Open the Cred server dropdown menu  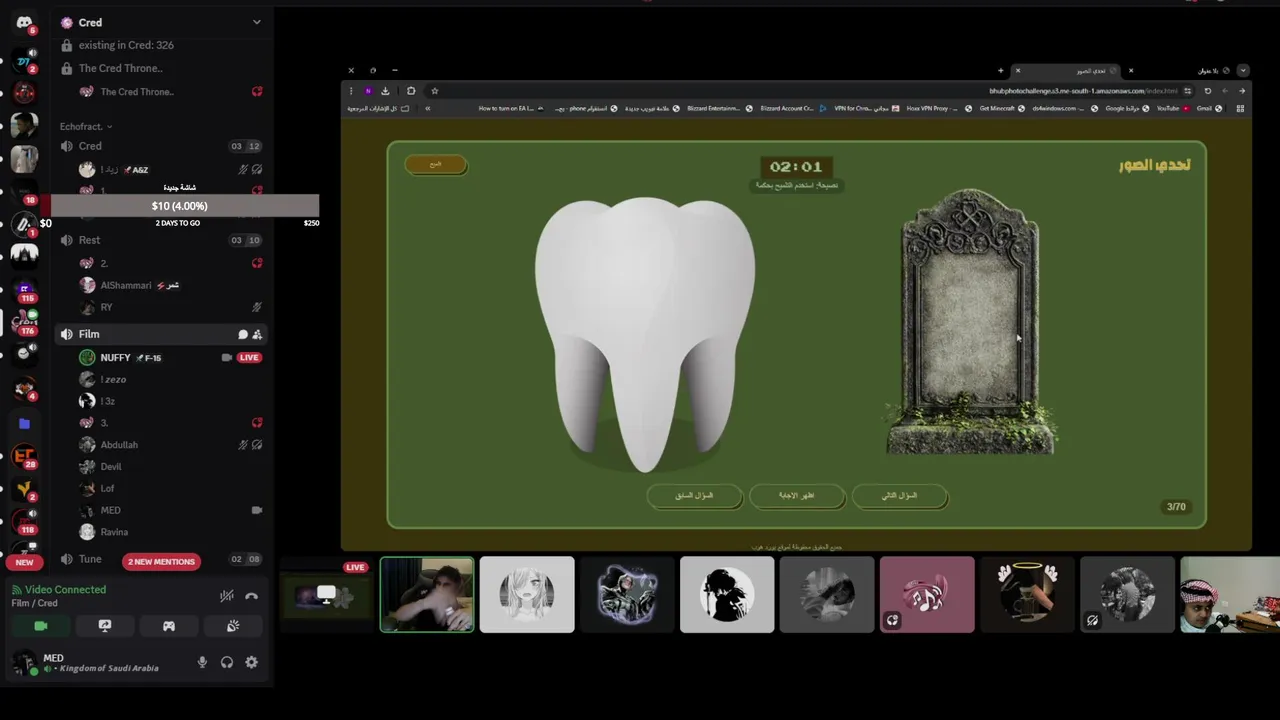(x=256, y=22)
